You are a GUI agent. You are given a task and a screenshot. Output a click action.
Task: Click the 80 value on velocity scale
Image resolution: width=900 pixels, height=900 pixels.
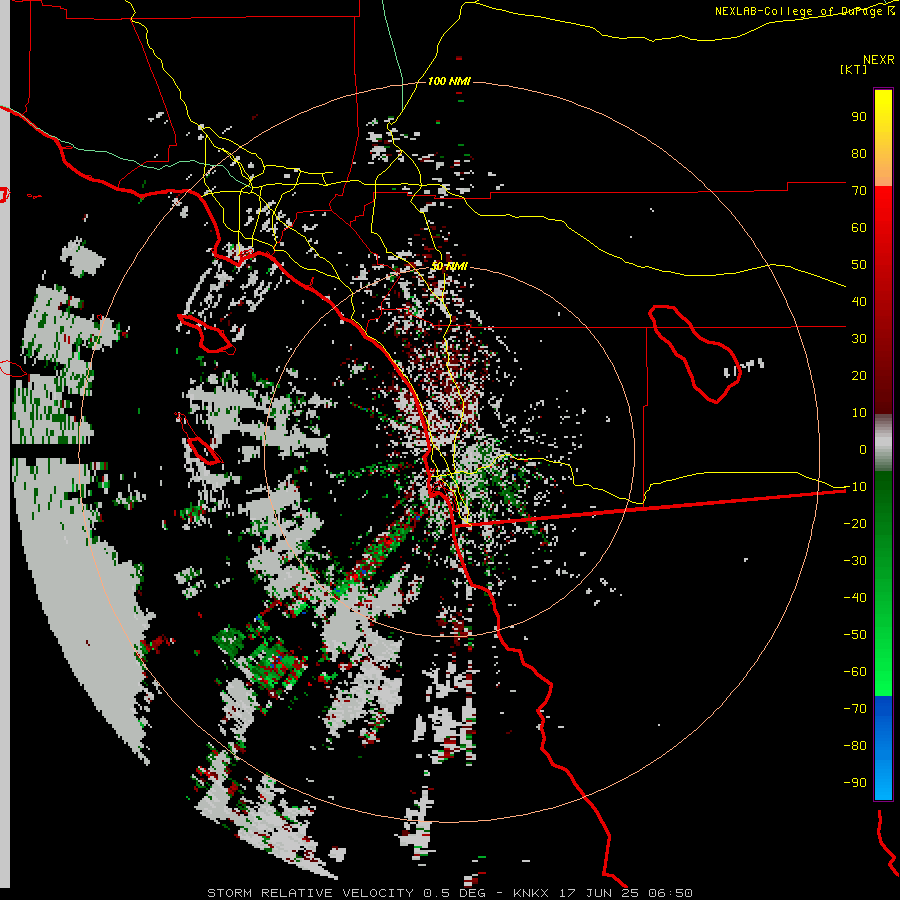(x=859, y=153)
